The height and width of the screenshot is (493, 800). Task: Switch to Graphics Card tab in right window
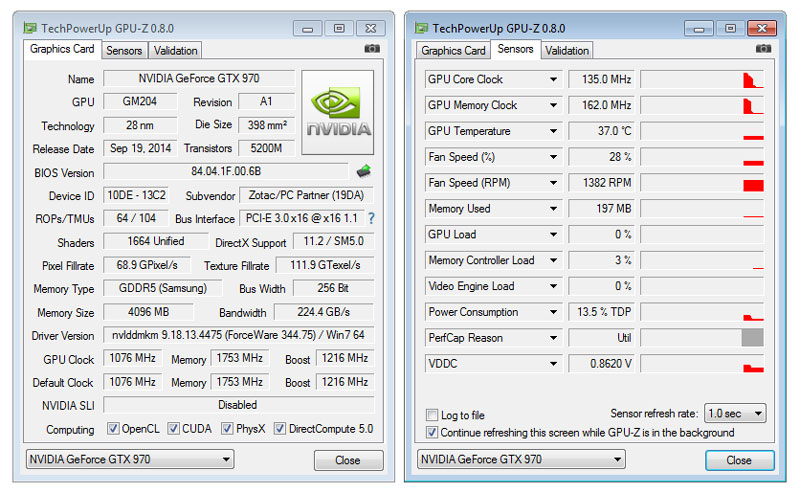(453, 51)
